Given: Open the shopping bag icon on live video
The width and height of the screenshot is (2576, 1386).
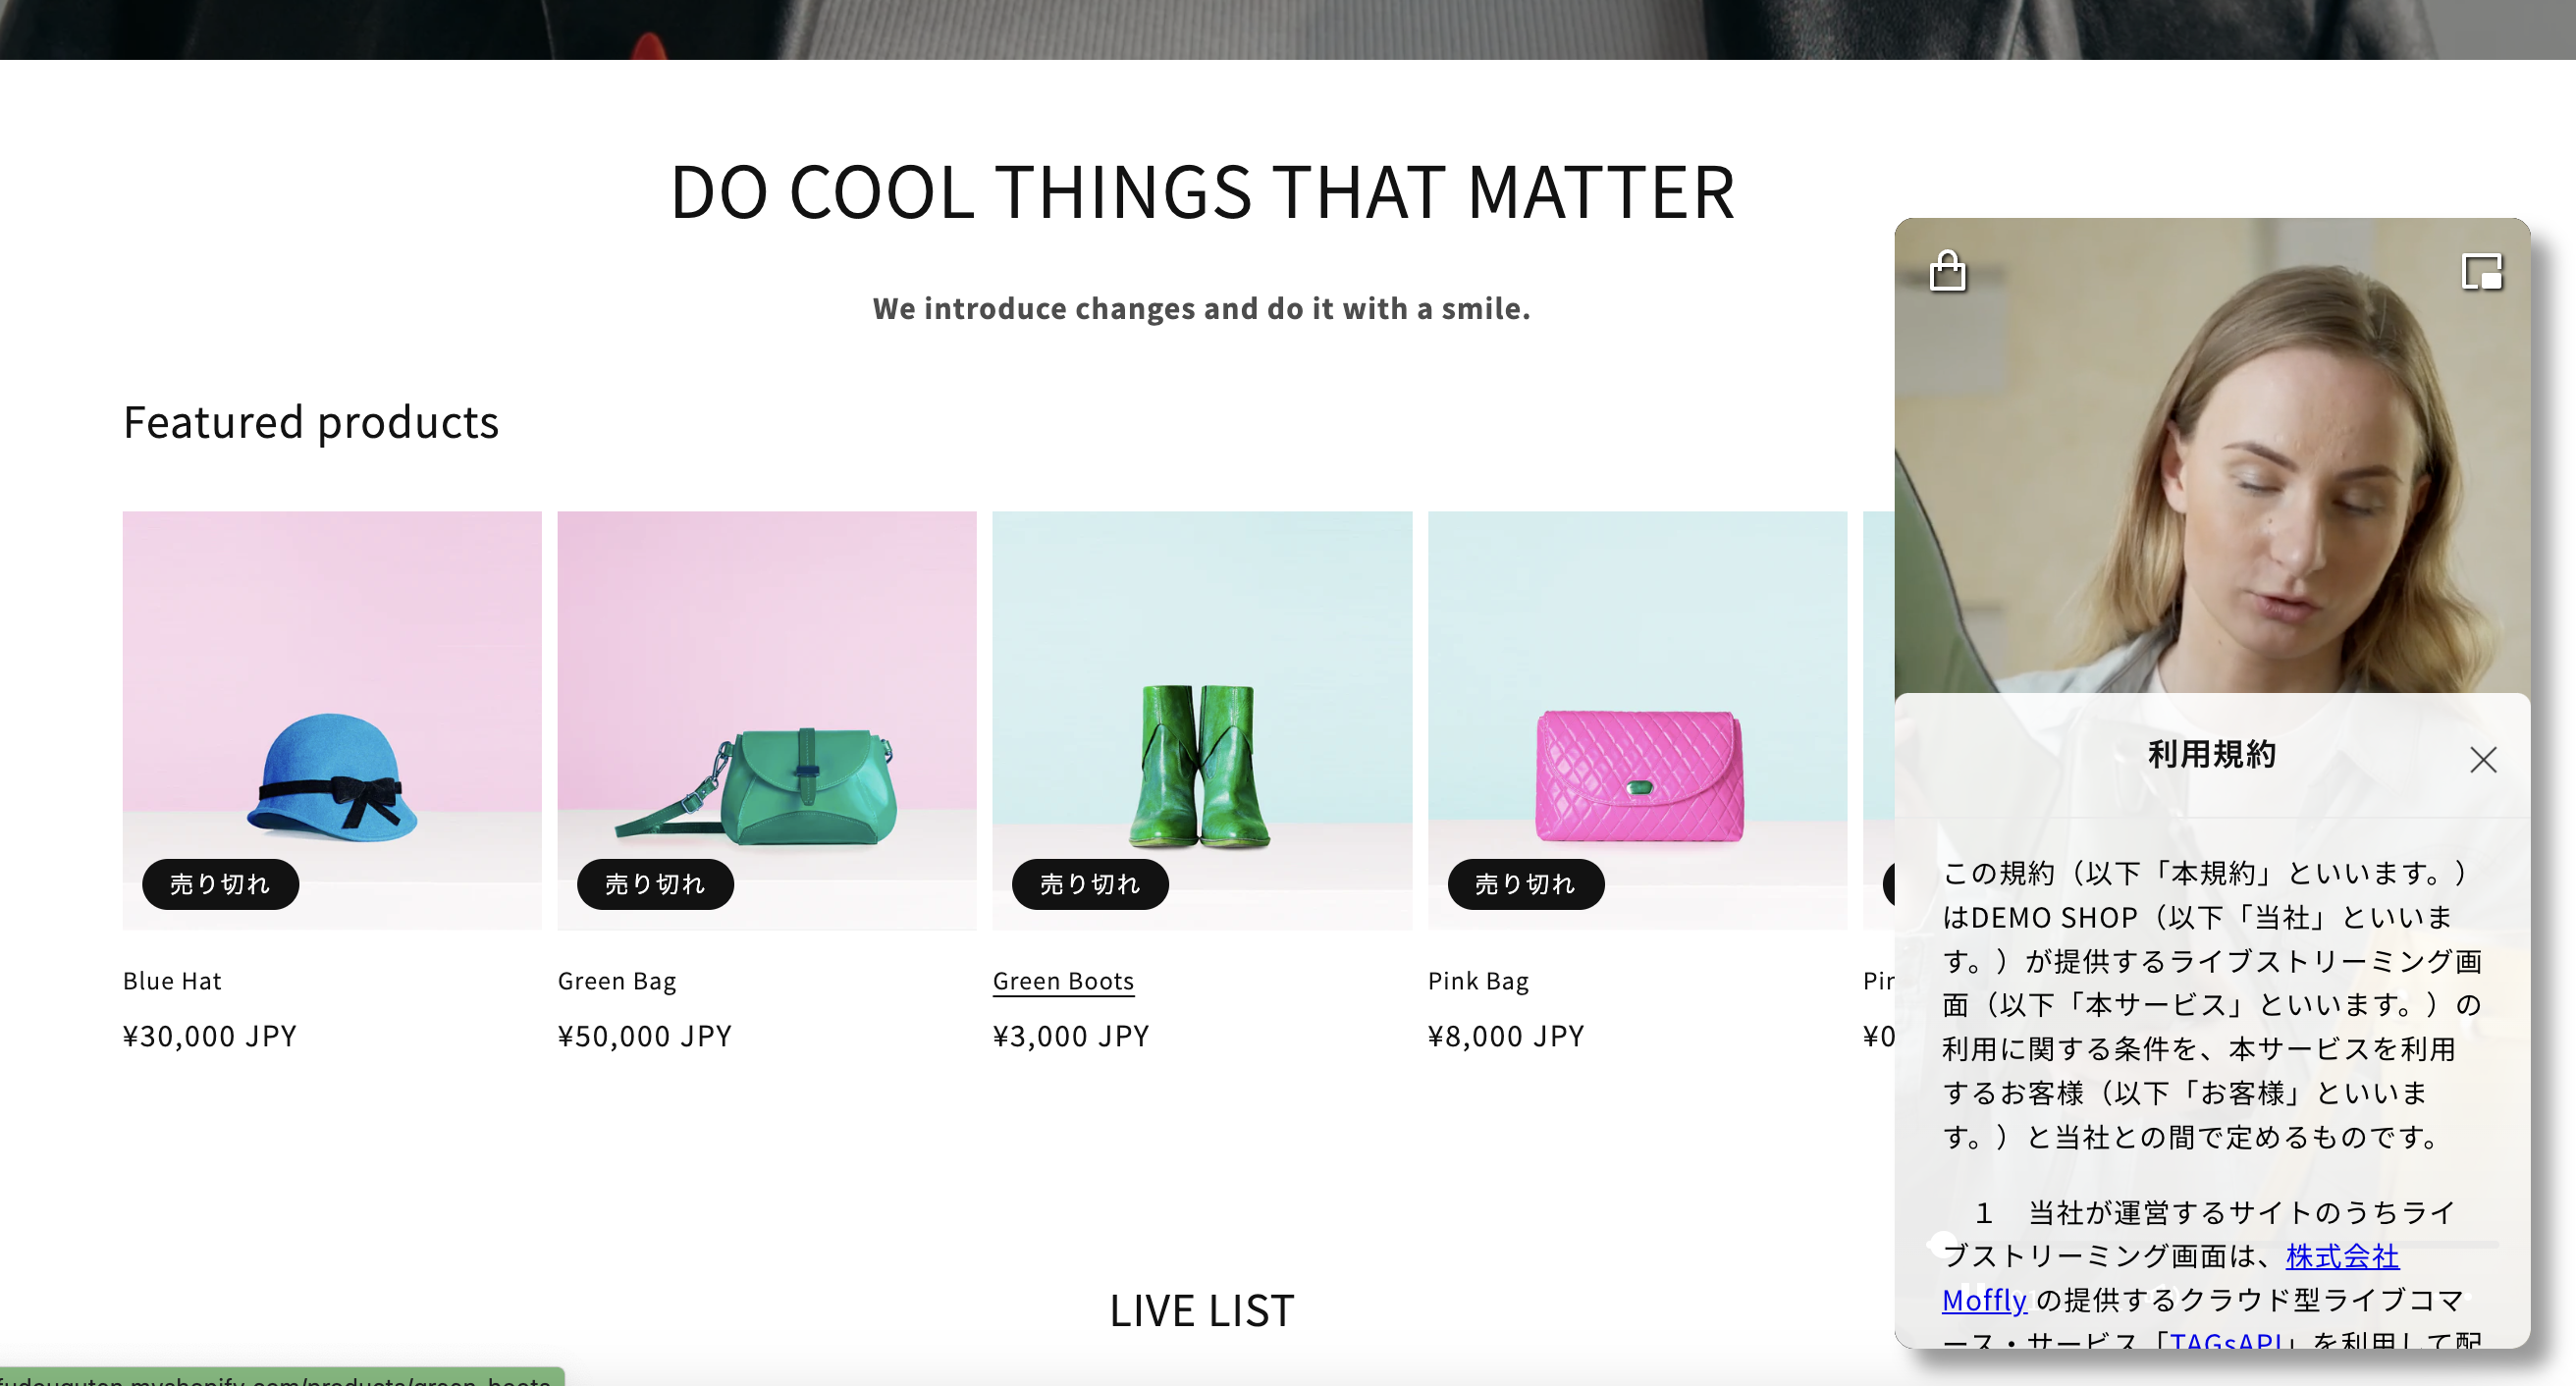Looking at the screenshot, I should [1947, 271].
